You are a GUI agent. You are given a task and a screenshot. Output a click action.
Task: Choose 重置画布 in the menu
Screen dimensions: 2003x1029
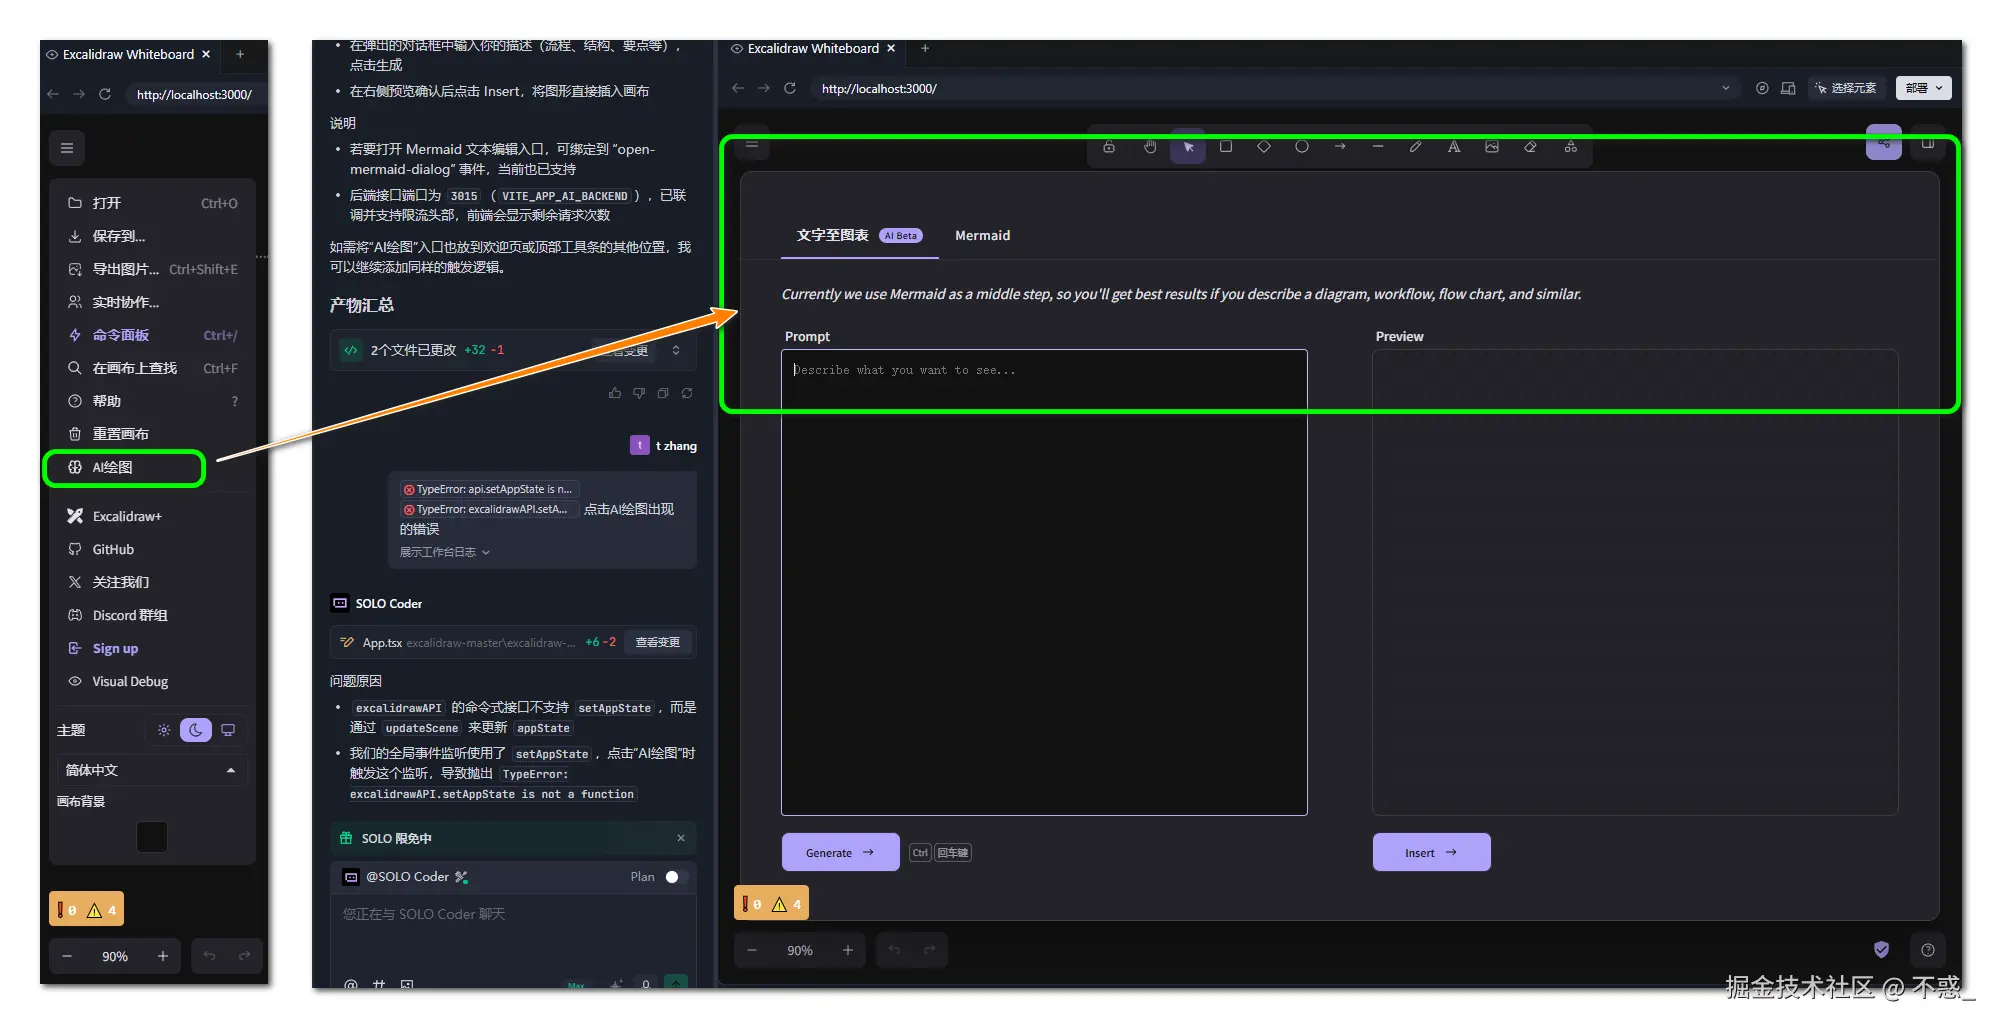pyautogui.click(x=153, y=434)
